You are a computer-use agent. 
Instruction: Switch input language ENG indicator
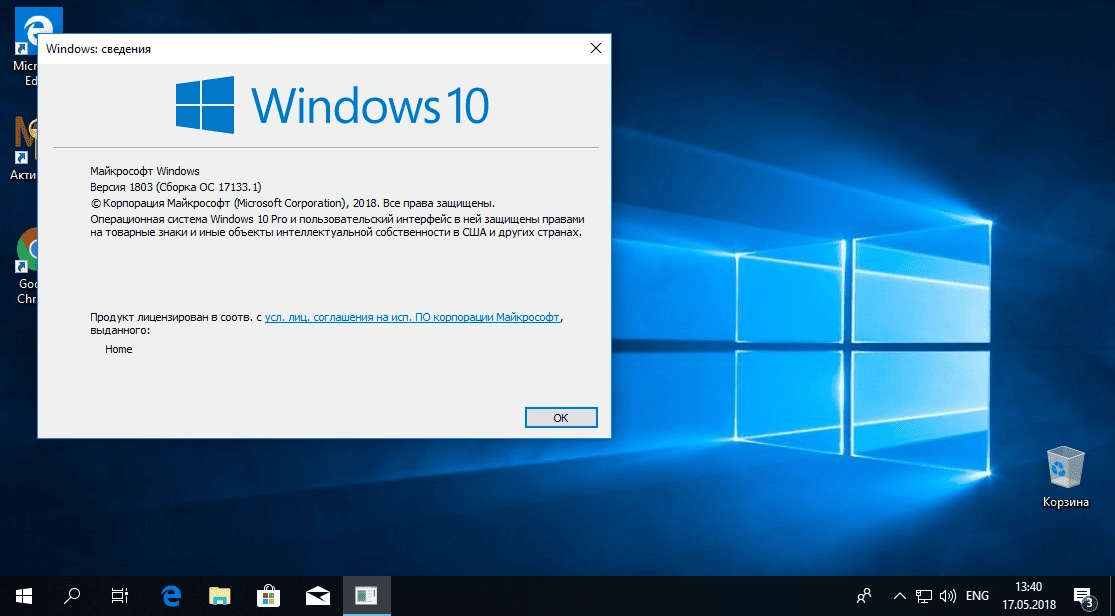(x=977, y=596)
